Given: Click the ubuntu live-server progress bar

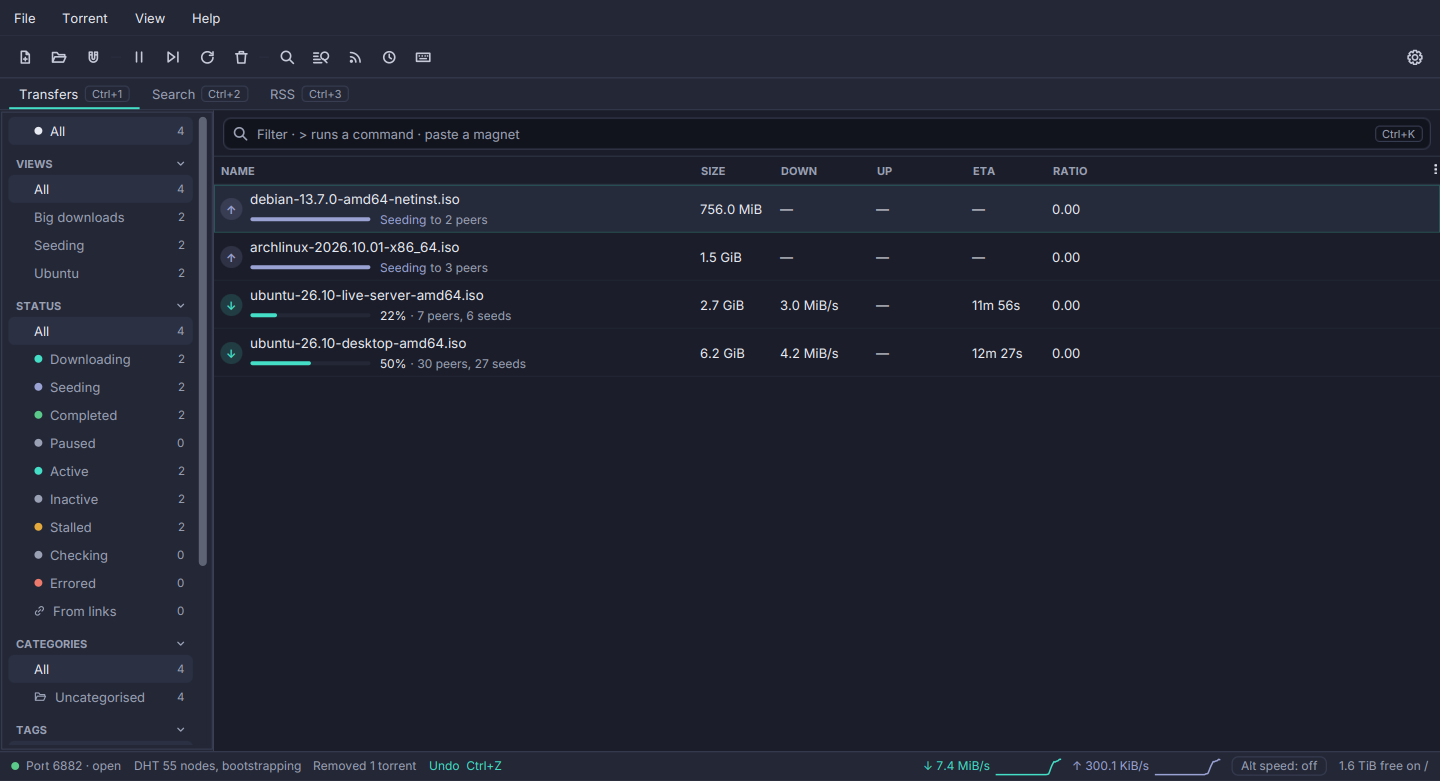Looking at the screenshot, I should pyautogui.click(x=310, y=316).
